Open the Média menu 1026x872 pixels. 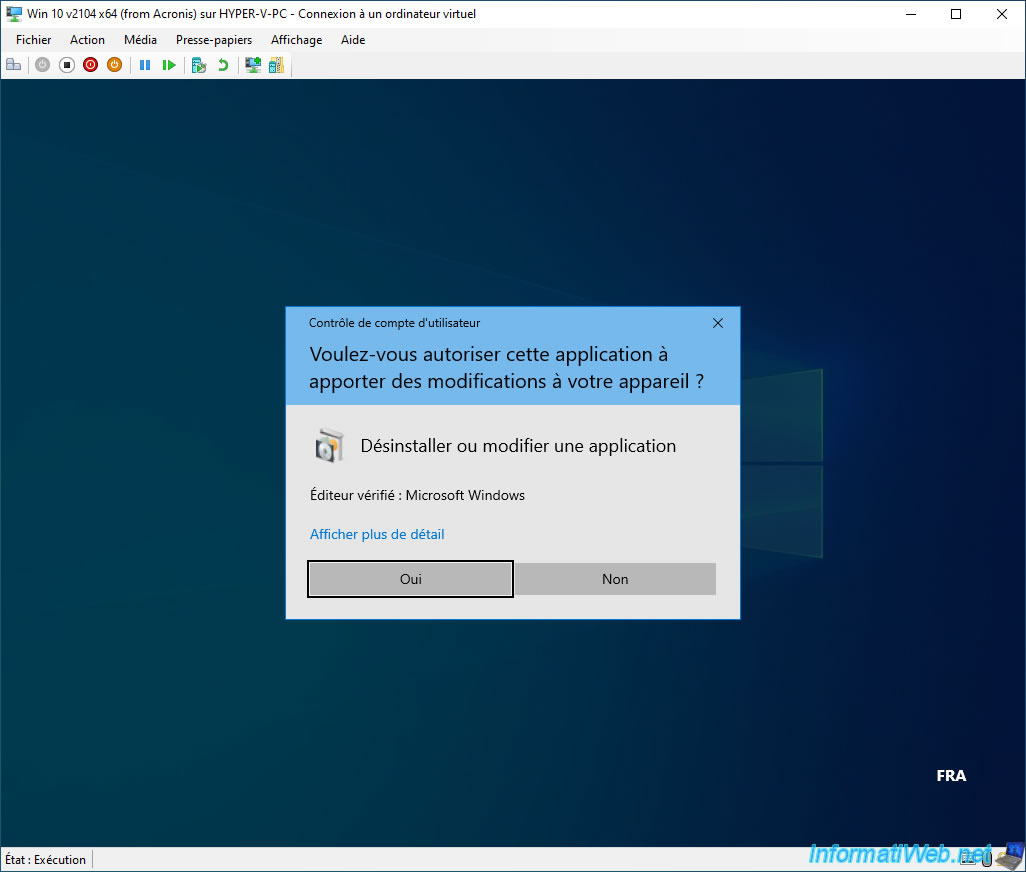140,40
